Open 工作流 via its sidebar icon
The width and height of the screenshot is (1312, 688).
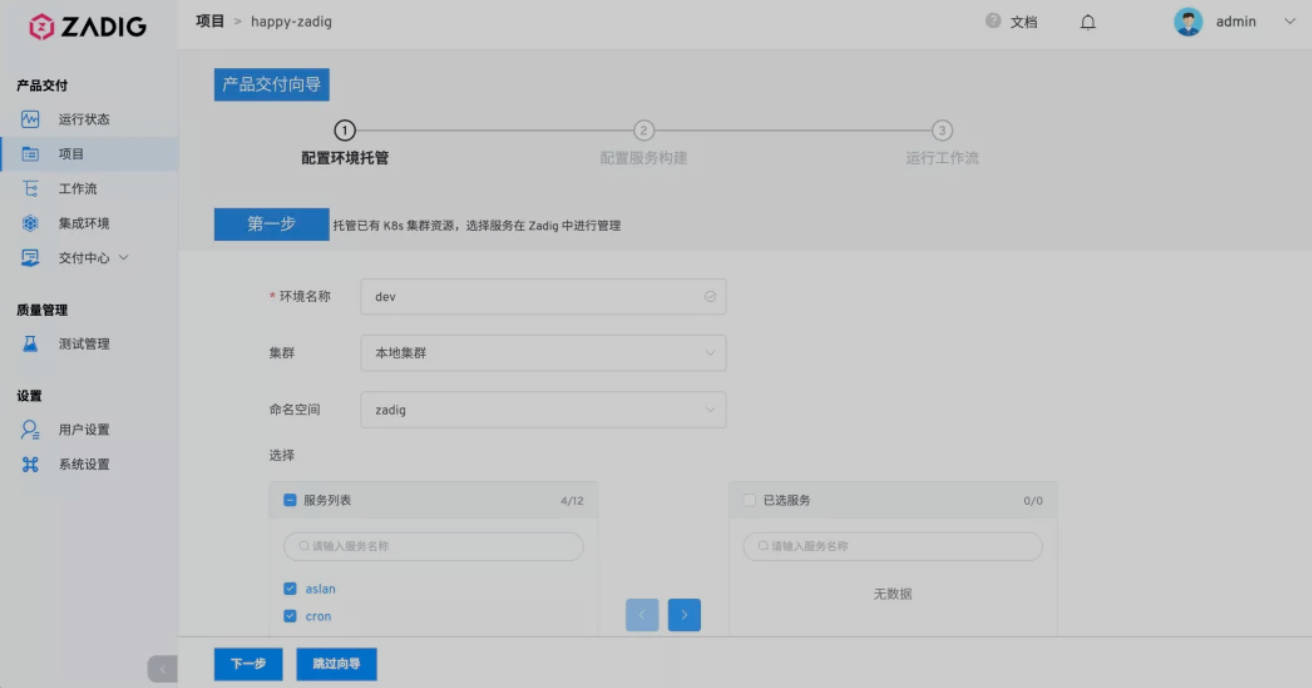pos(30,188)
